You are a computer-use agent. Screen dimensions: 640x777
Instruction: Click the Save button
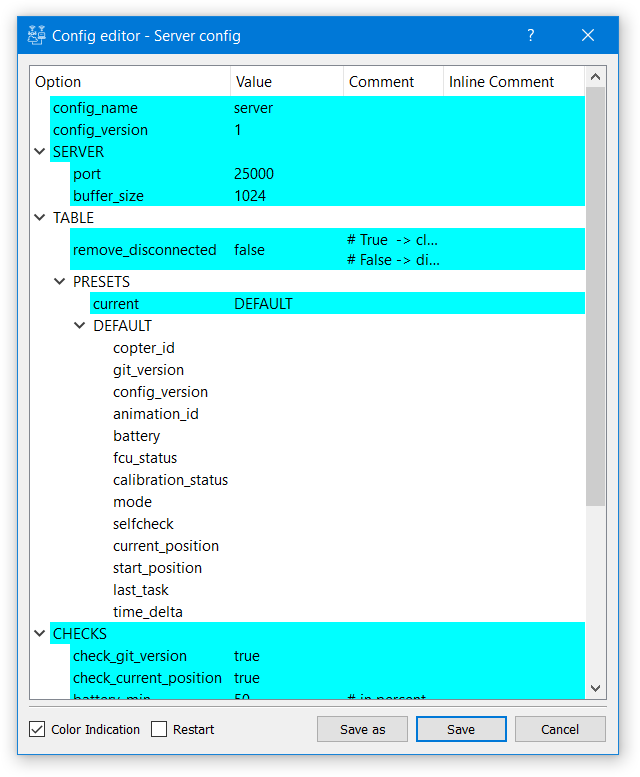pos(461,729)
